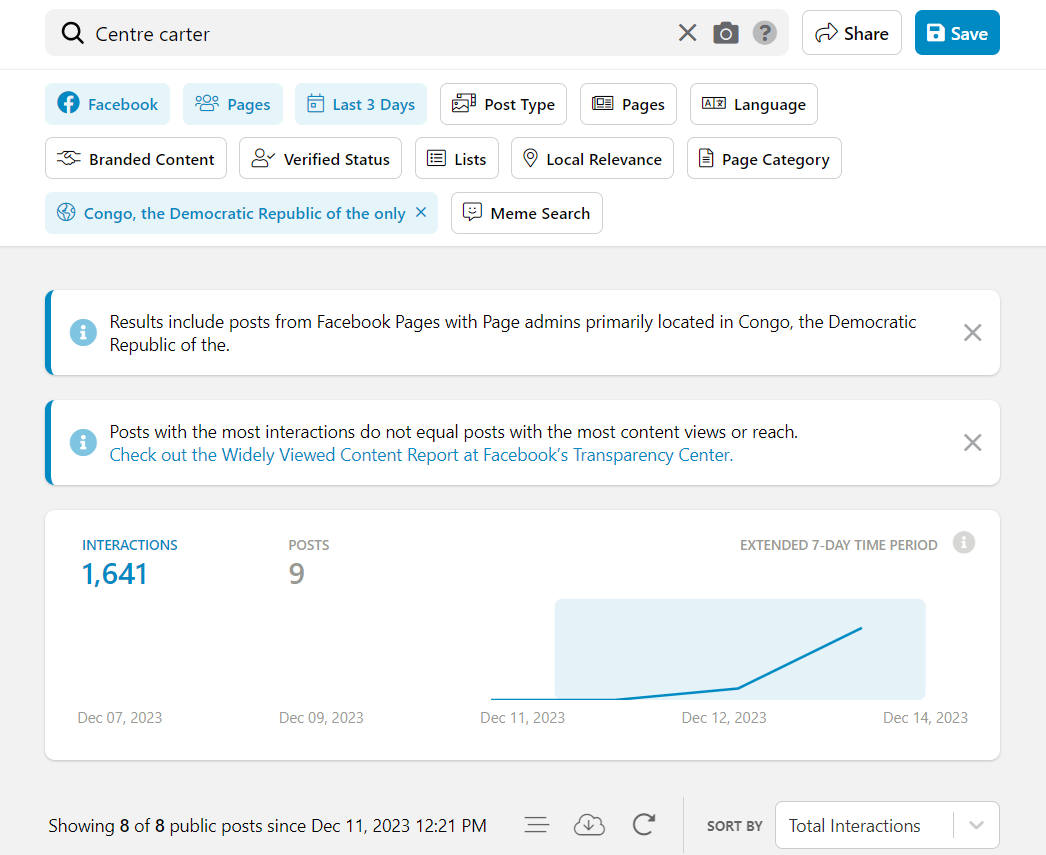The width and height of the screenshot is (1046, 855).
Task: Click the Dec 12, 2023 axis label
Action: click(724, 718)
